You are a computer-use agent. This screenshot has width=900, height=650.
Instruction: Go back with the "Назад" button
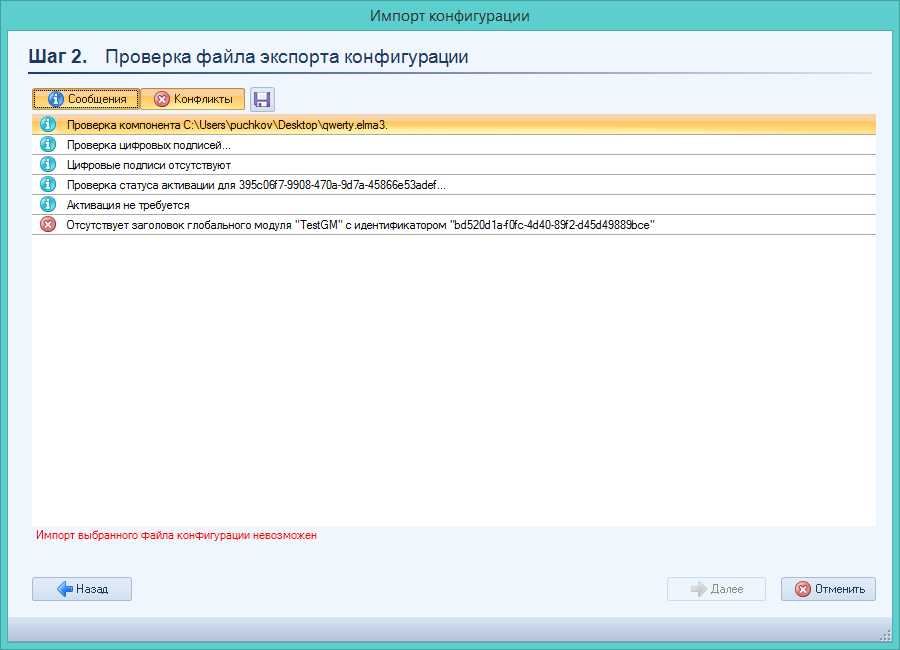[x=82, y=589]
